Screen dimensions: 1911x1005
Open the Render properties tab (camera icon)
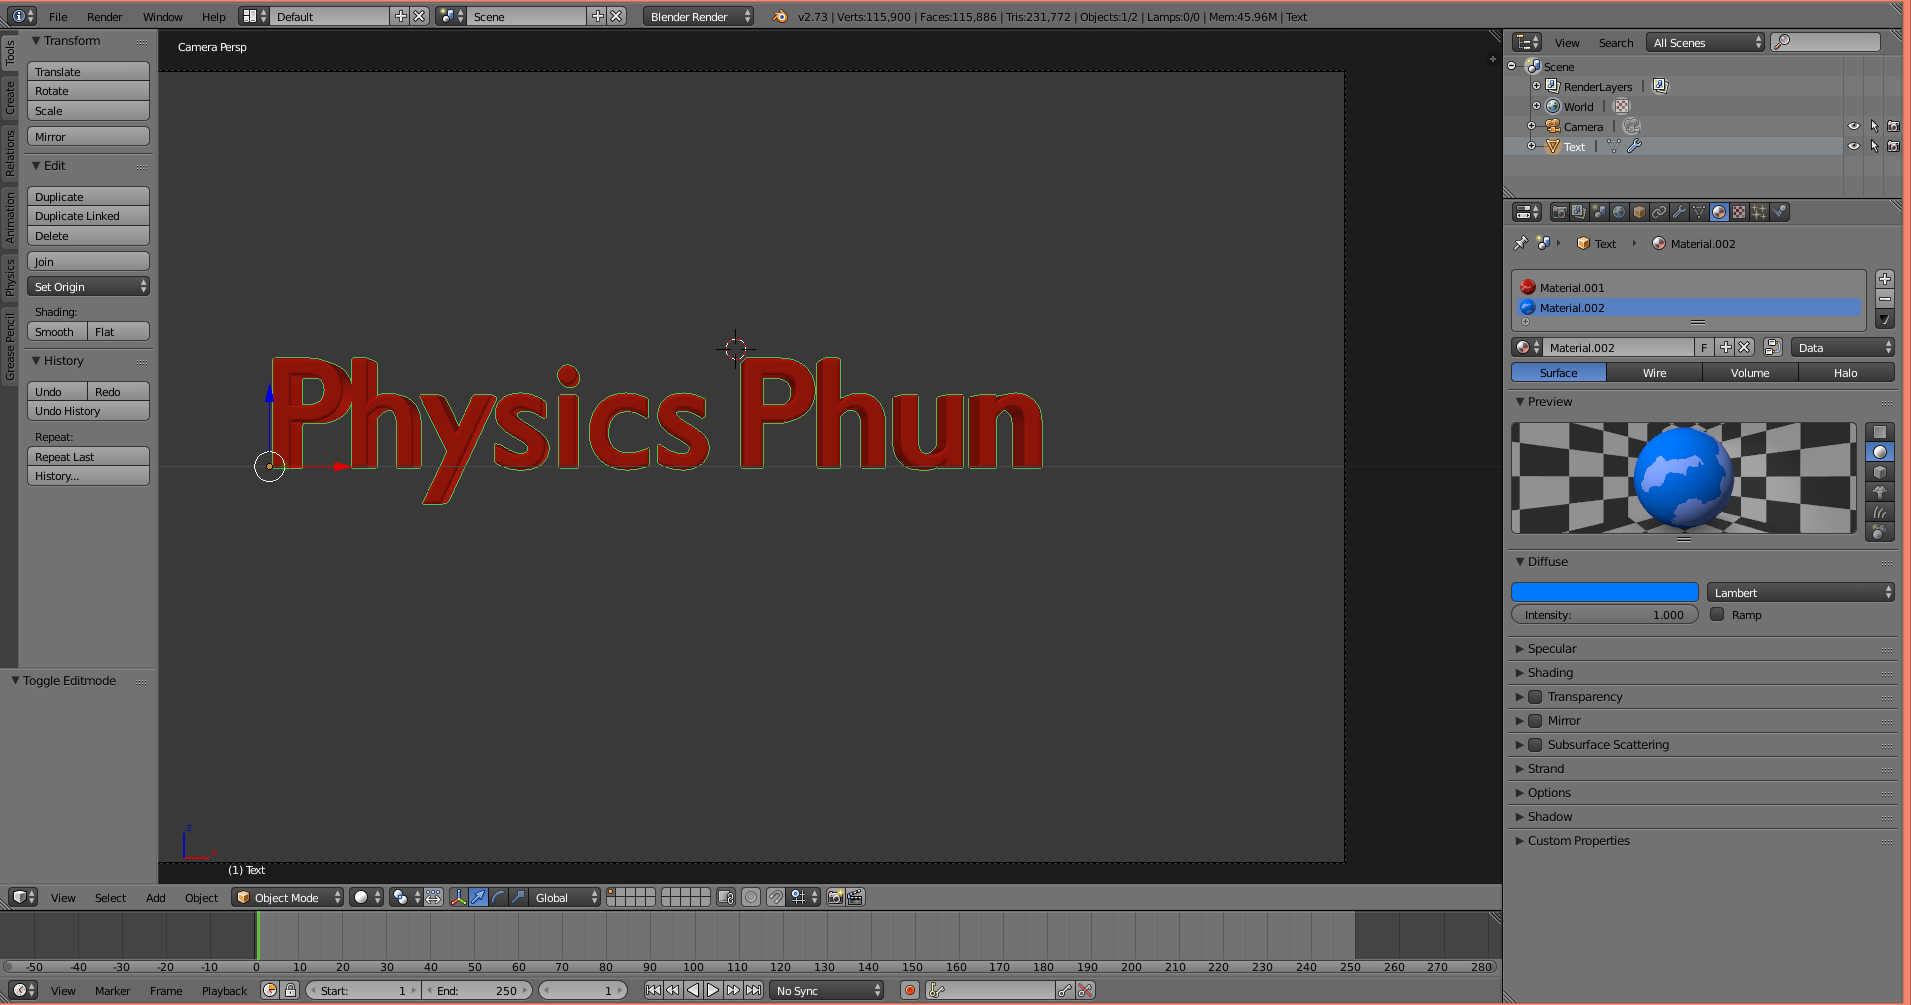click(1559, 212)
